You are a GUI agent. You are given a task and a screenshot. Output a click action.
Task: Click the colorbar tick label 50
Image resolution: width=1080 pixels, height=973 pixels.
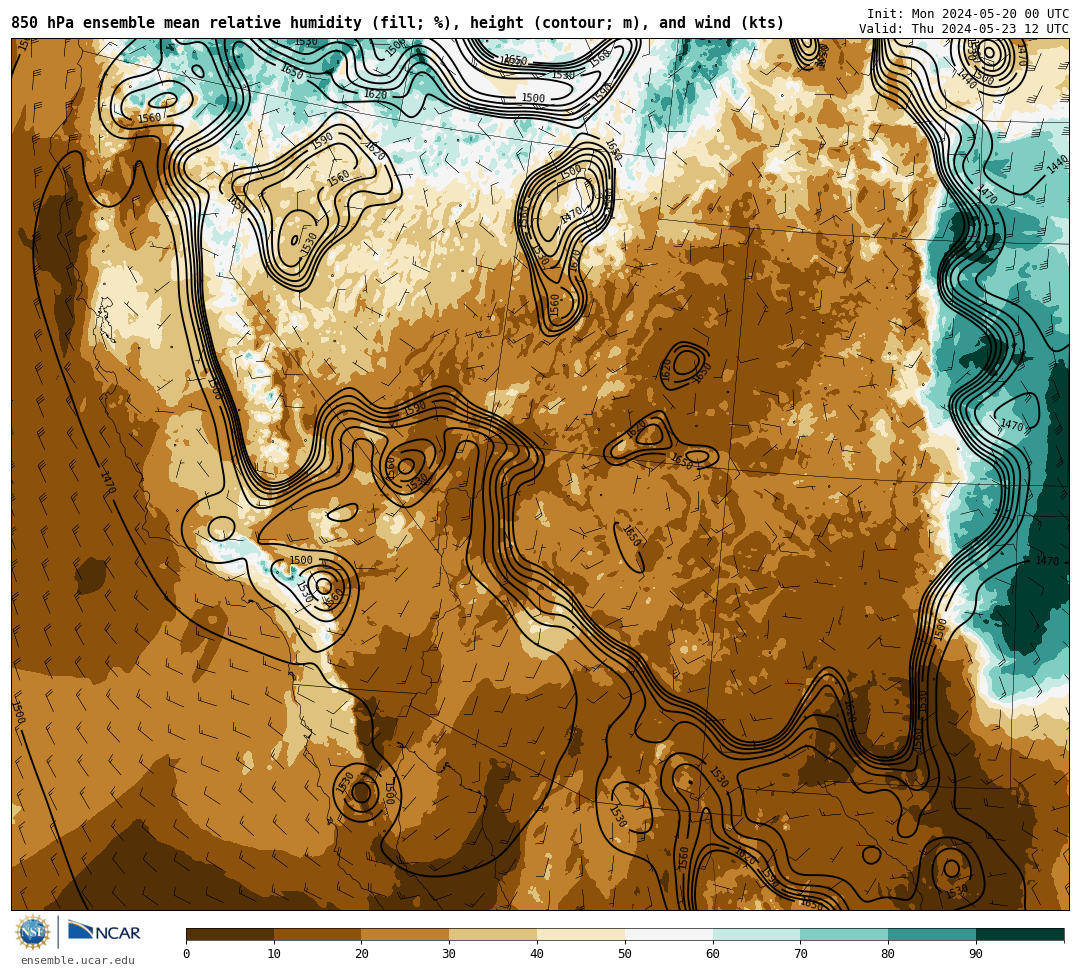tap(625, 954)
